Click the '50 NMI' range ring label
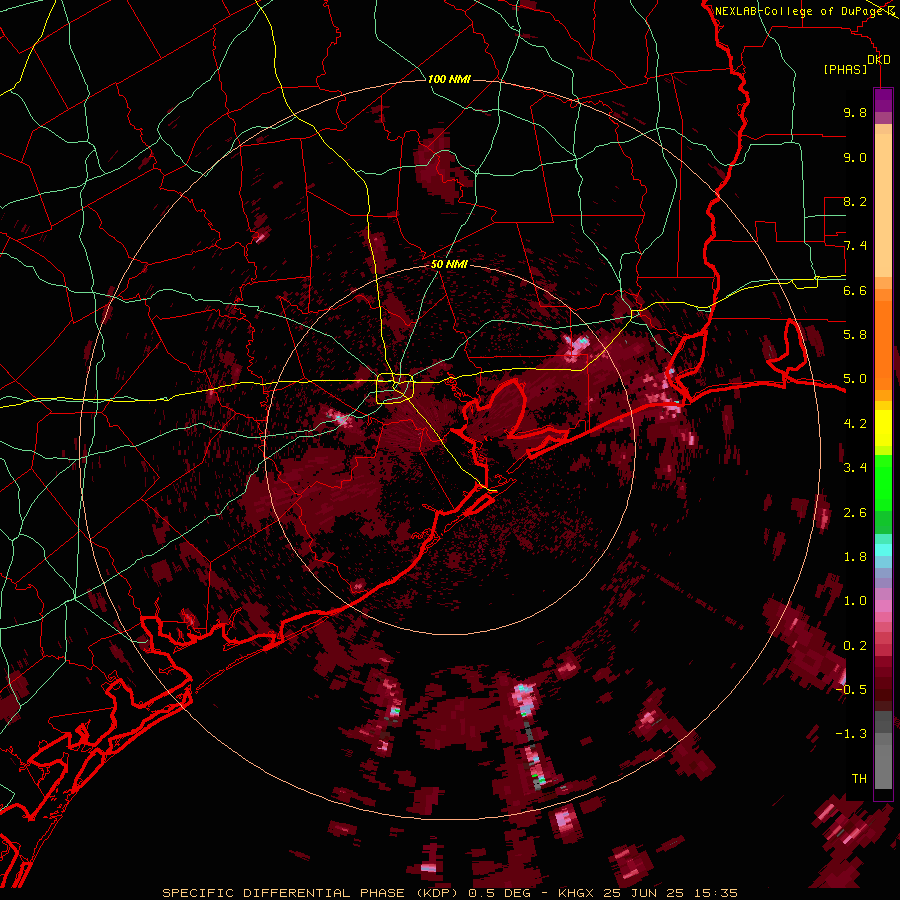Screen dimensions: 900x900 pos(449,264)
